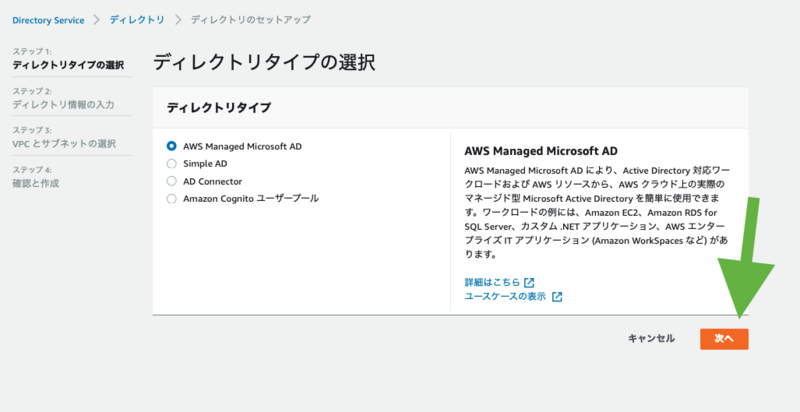Select step 2 ディレクトリ情報の入力 in sidebar
The height and width of the screenshot is (412, 800).
click(x=63, y=105)
